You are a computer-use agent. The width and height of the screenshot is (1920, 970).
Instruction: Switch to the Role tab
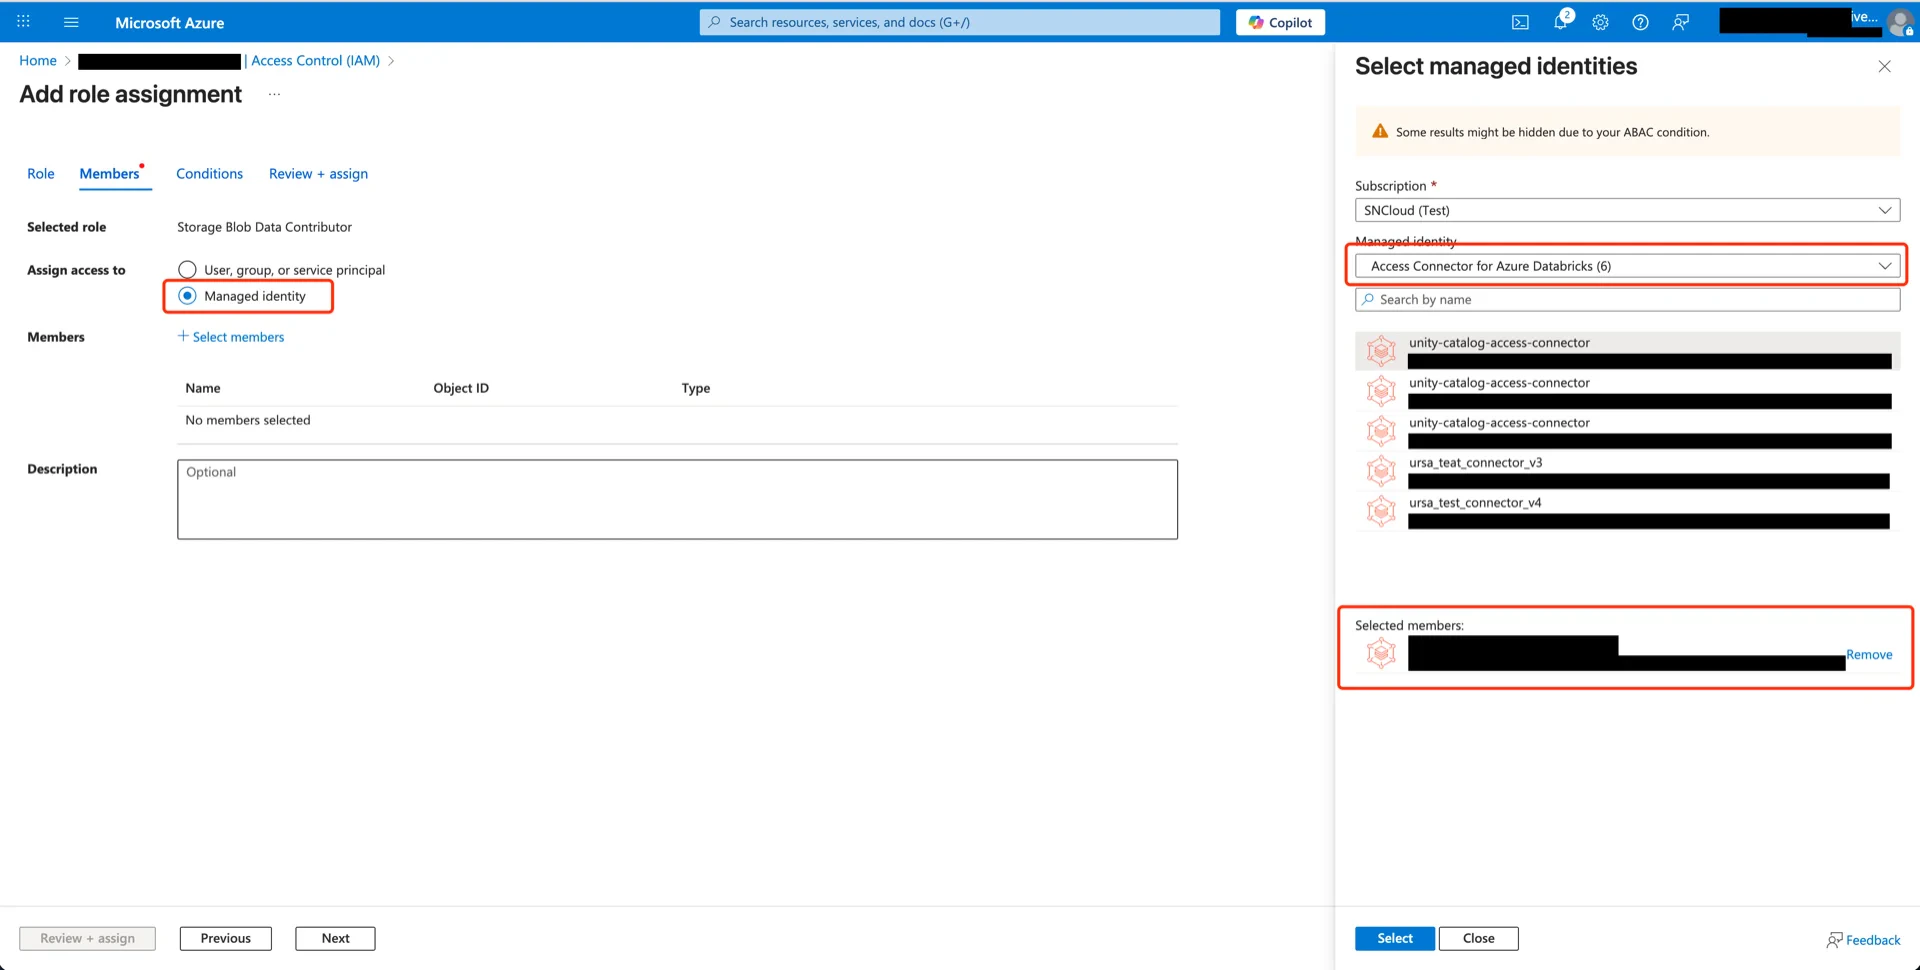41,174
